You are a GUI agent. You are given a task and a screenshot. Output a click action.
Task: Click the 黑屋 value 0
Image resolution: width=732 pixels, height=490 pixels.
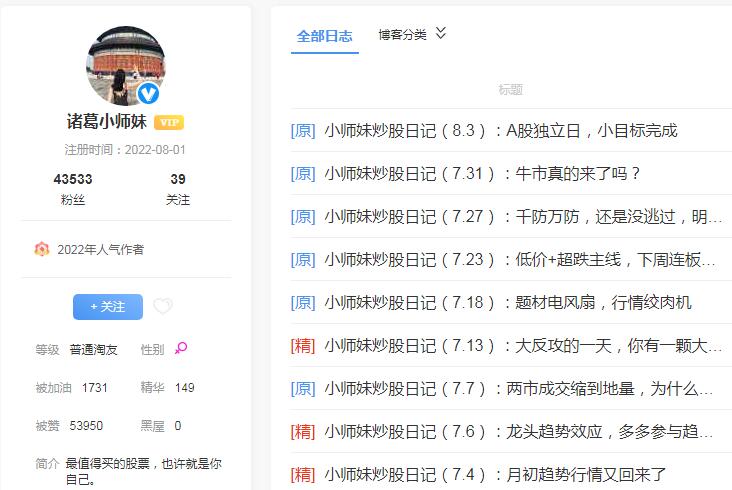point(178,426)
